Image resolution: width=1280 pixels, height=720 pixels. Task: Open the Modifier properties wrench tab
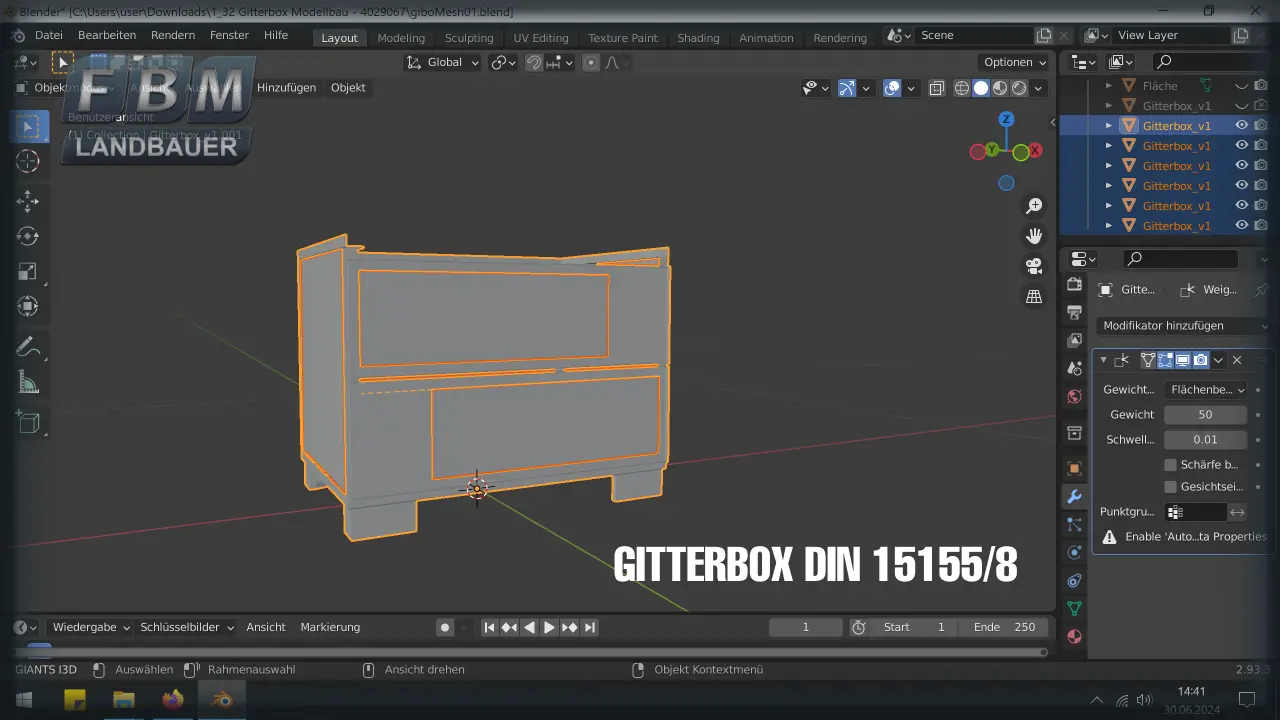[1075, 496]
